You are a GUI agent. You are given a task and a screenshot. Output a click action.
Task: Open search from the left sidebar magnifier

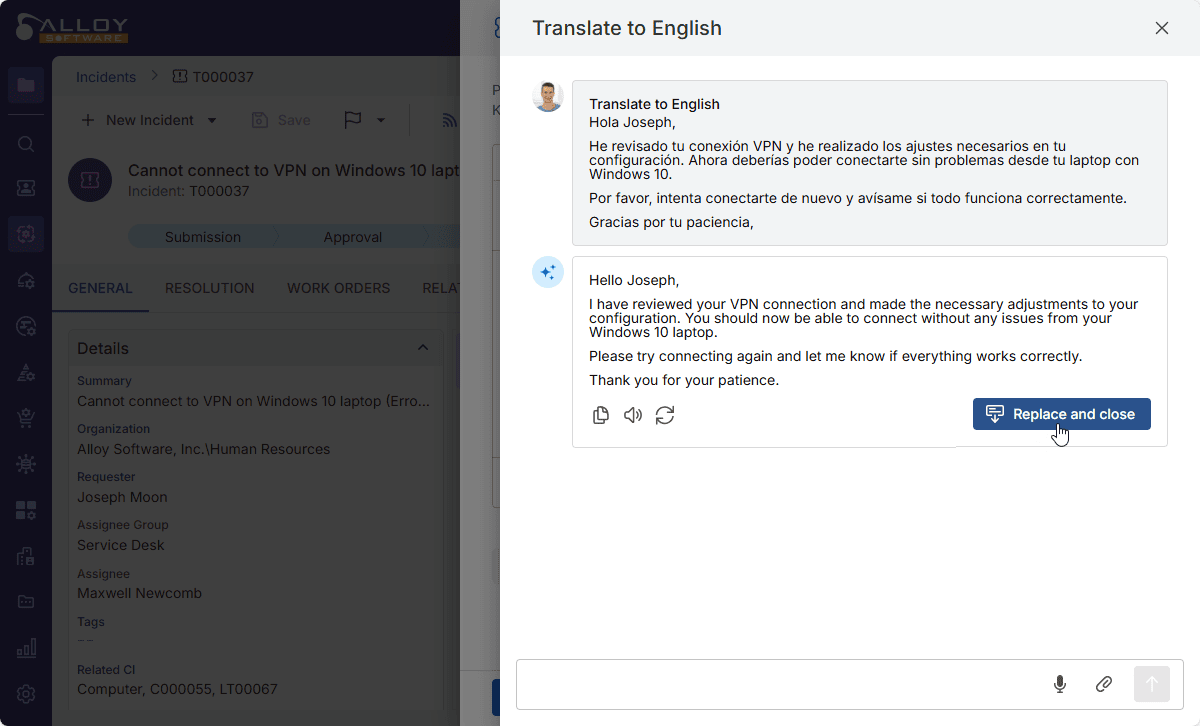click(x=26, y=144)
